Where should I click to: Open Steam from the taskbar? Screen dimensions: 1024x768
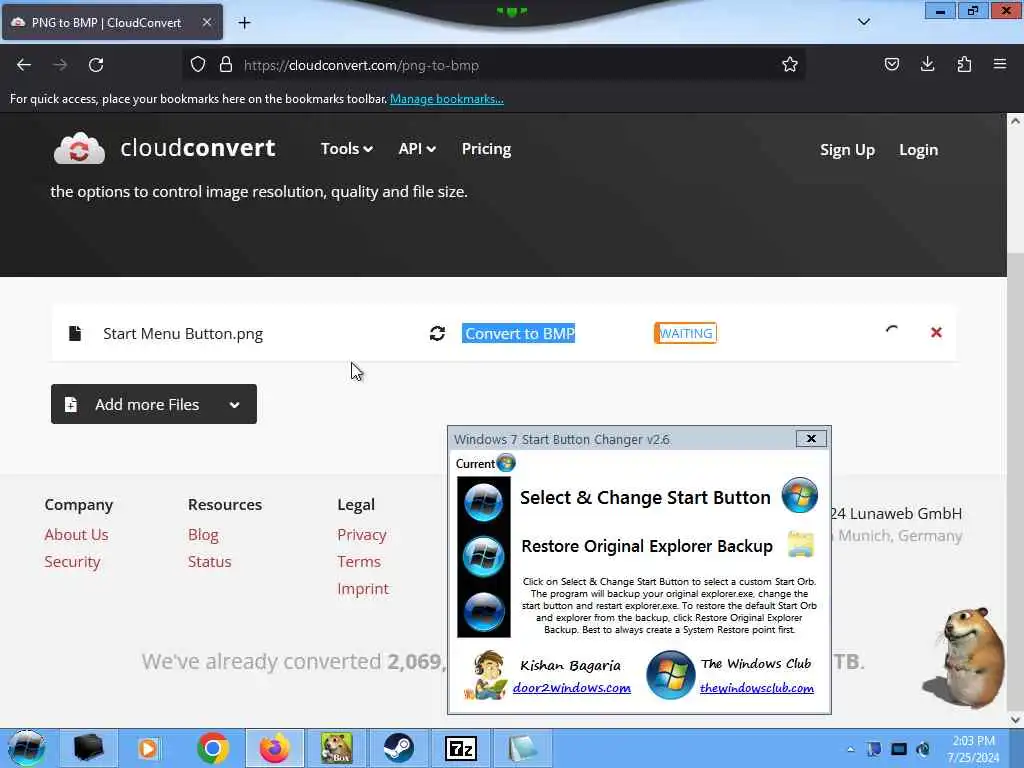click(x=398, y=748)
